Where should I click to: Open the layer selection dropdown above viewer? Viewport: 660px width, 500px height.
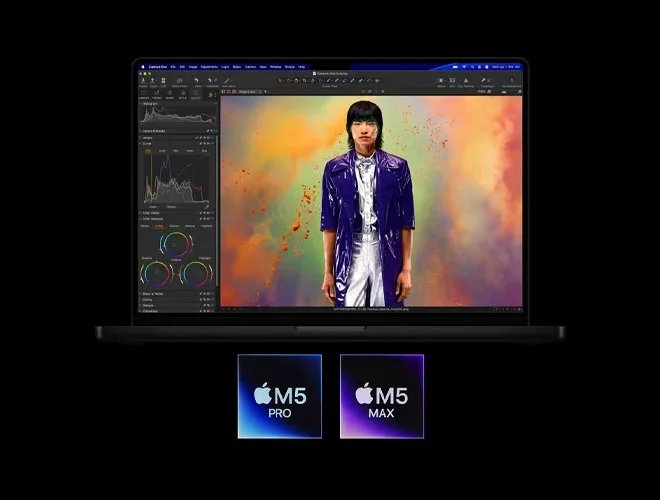tap(250, 91)
